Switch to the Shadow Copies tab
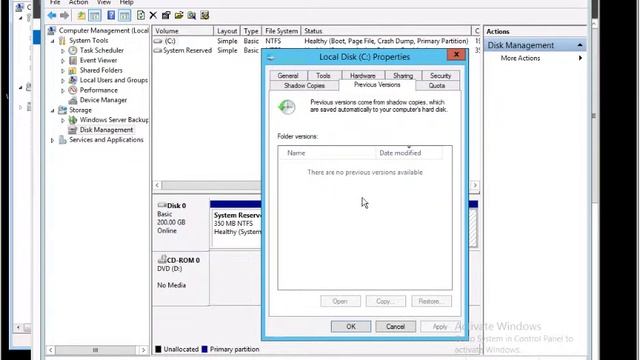 (x=304, y=86)
